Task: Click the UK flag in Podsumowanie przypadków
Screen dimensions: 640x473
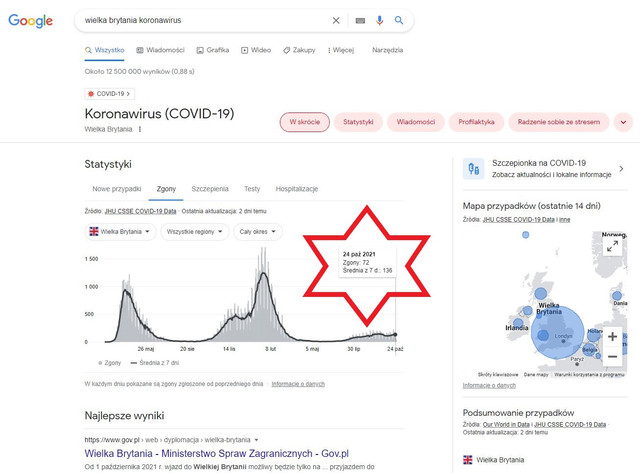Action: [468, 460]
